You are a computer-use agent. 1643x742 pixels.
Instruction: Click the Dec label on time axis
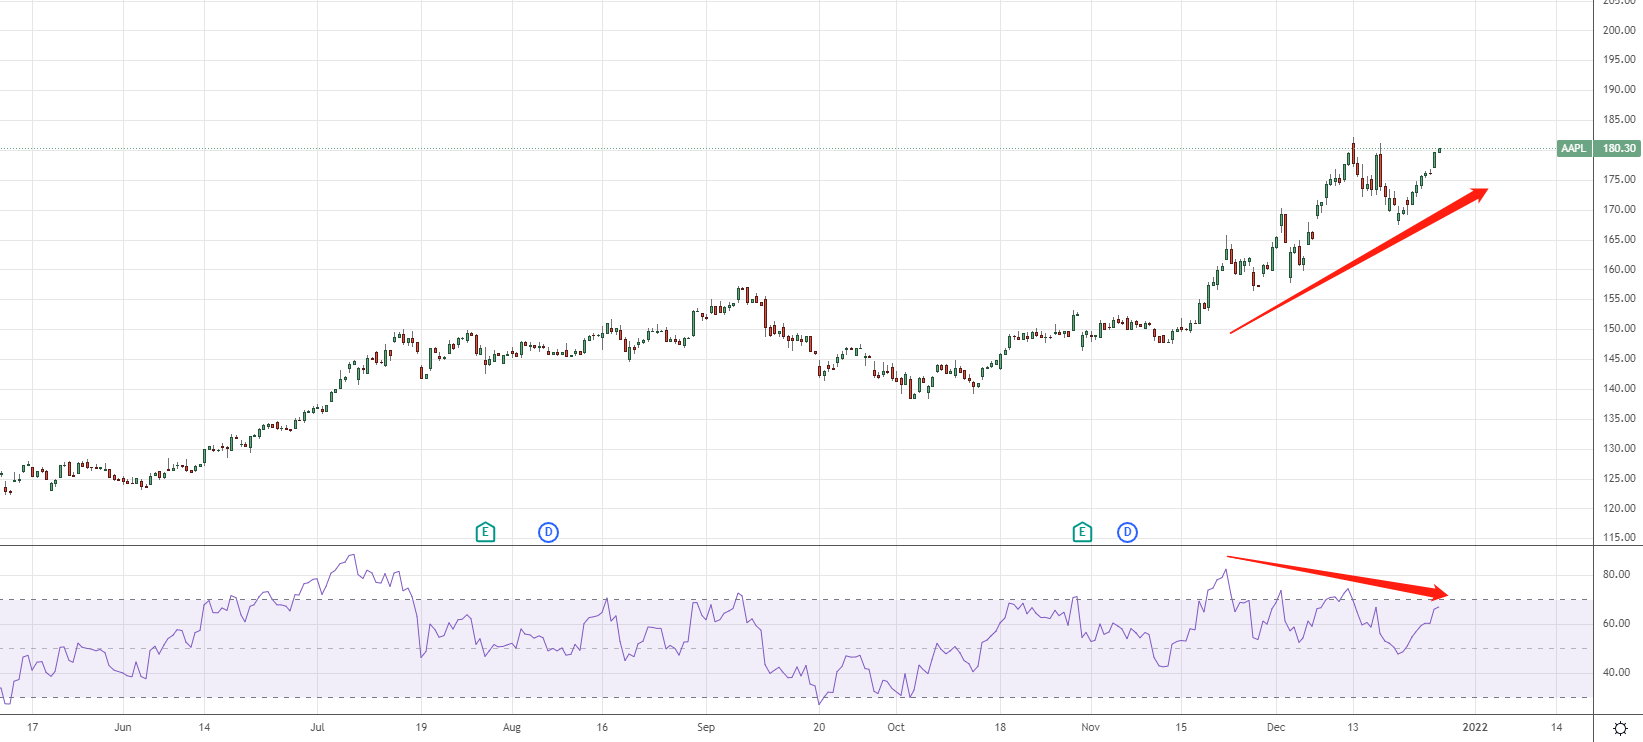click(x=1276, y=727)
